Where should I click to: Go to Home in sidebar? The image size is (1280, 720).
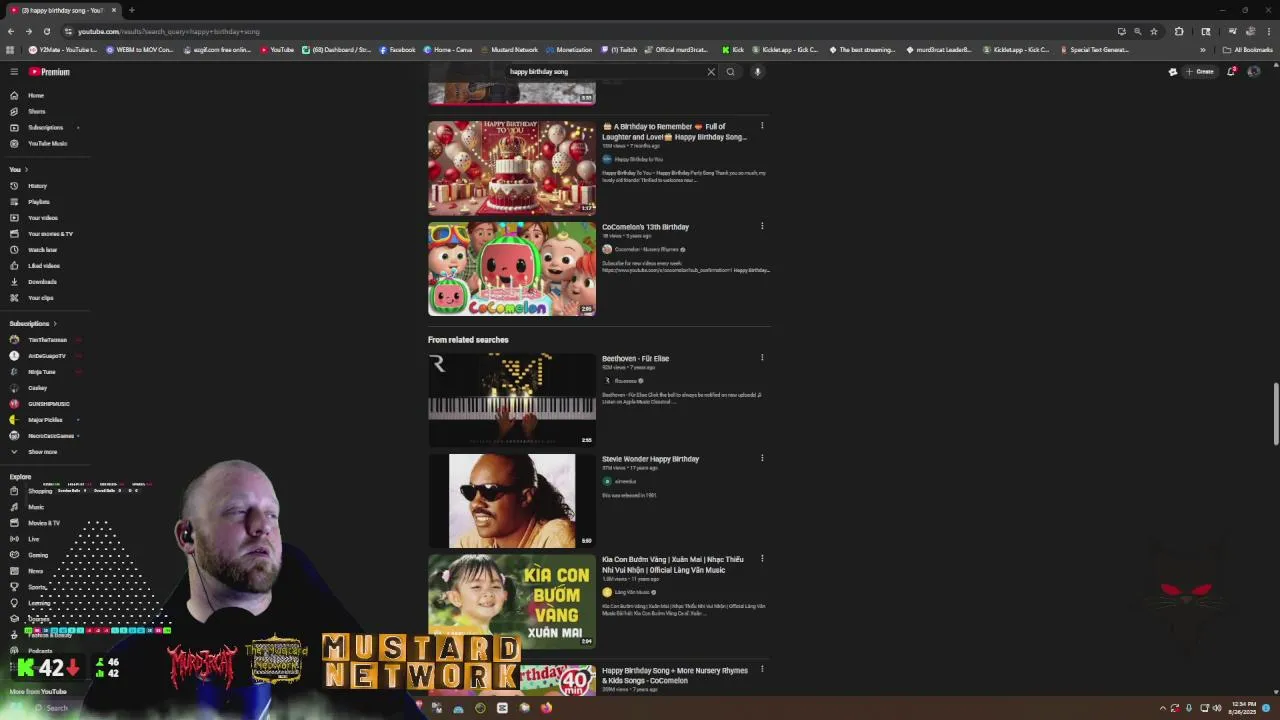(x=35, y=95)
